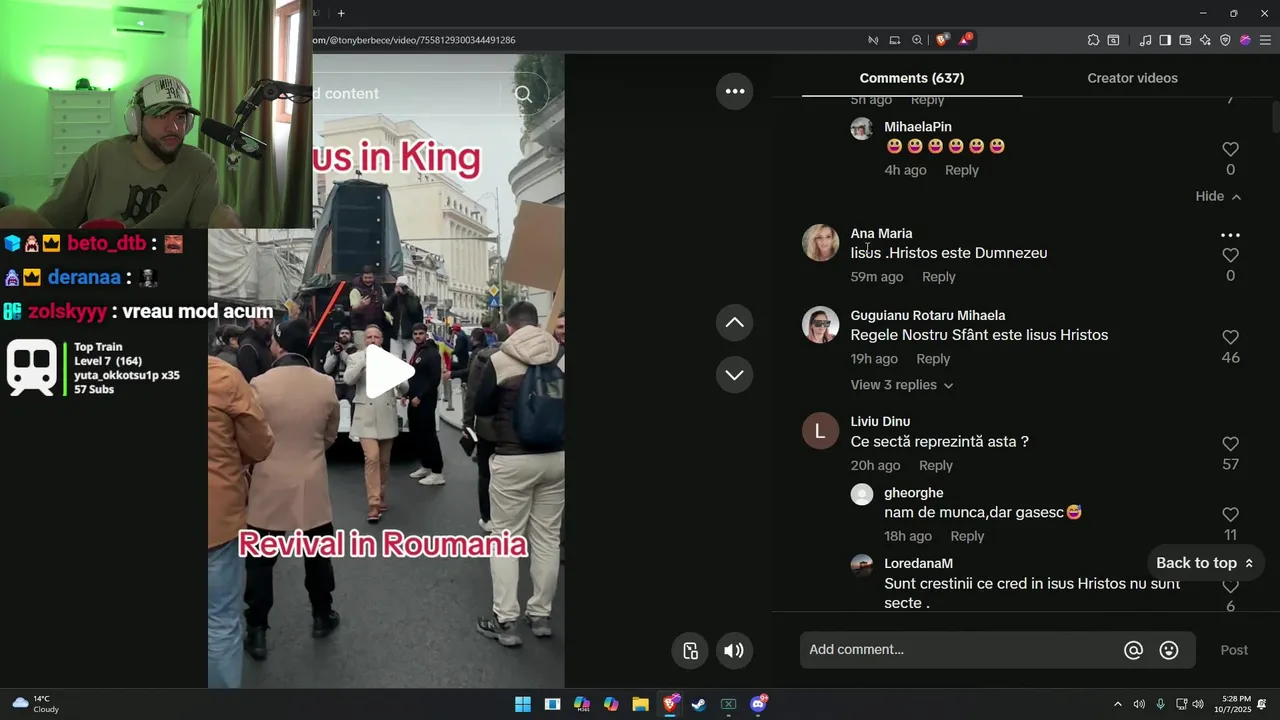Mute the video with the speaker button
Viewport: 1280px width, 720px height.
(734, 651)
